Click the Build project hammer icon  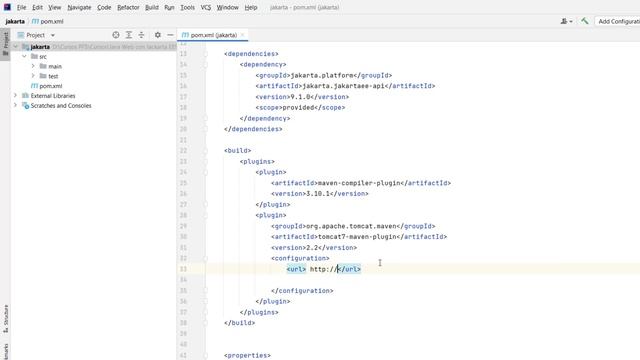(x=584, y=21)
